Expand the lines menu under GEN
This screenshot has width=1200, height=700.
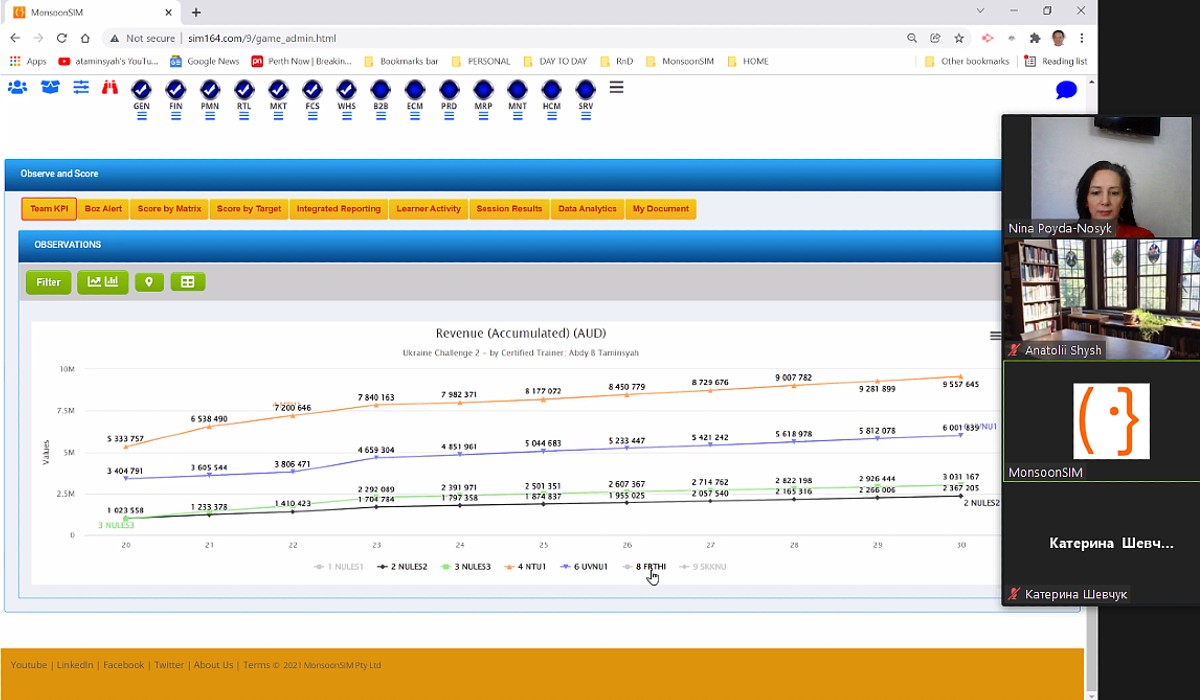pos(141,116)
